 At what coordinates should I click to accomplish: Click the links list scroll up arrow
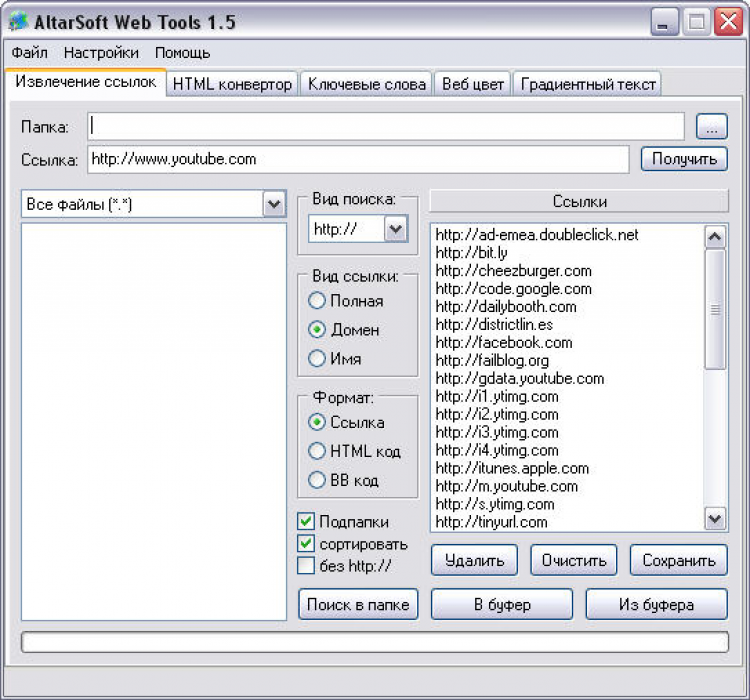click(x=715, y=236)
